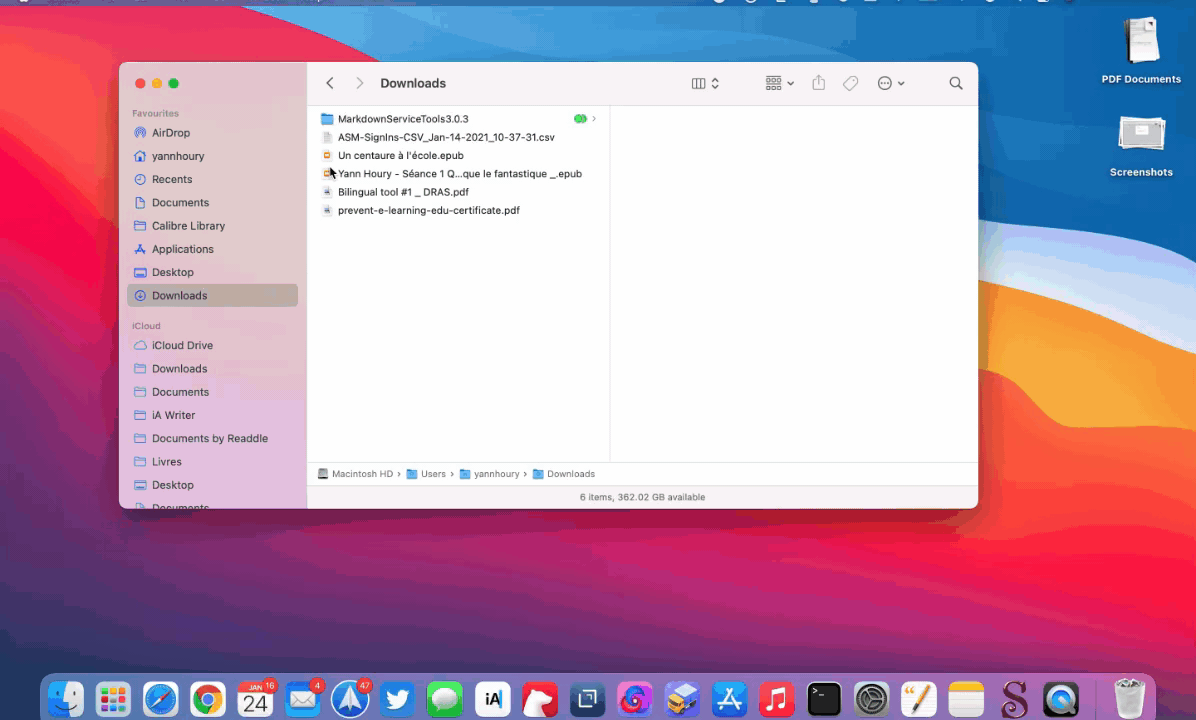The image size is (1196, 720).
Task: Open Pages in the Dock
Action: (x=918, y=699)
